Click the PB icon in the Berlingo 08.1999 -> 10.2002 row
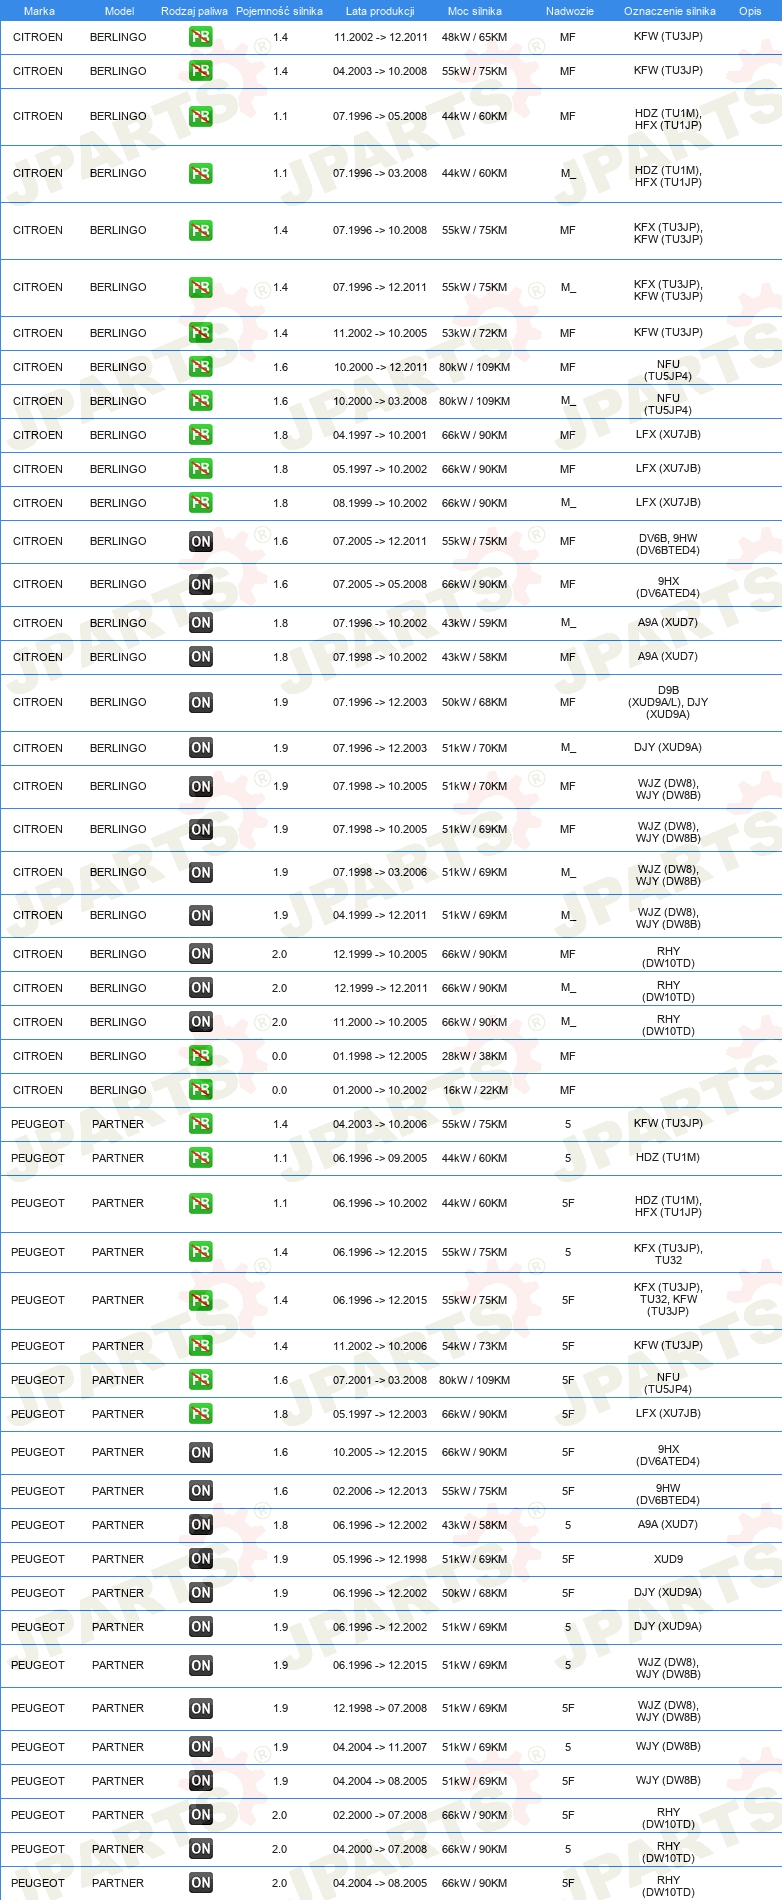The image size is (782, 1900). tap(201, 503)
